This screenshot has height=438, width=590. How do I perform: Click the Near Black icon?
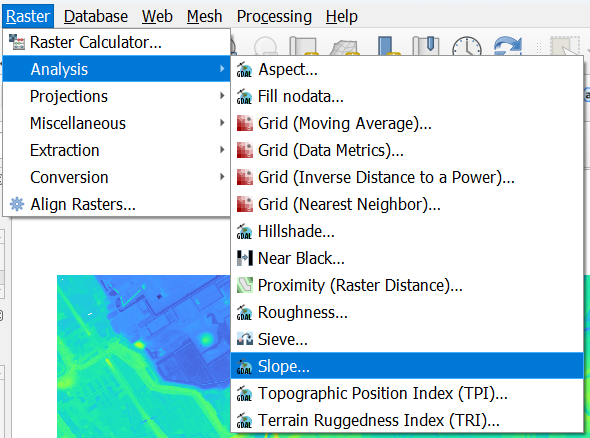coord(245,258)
